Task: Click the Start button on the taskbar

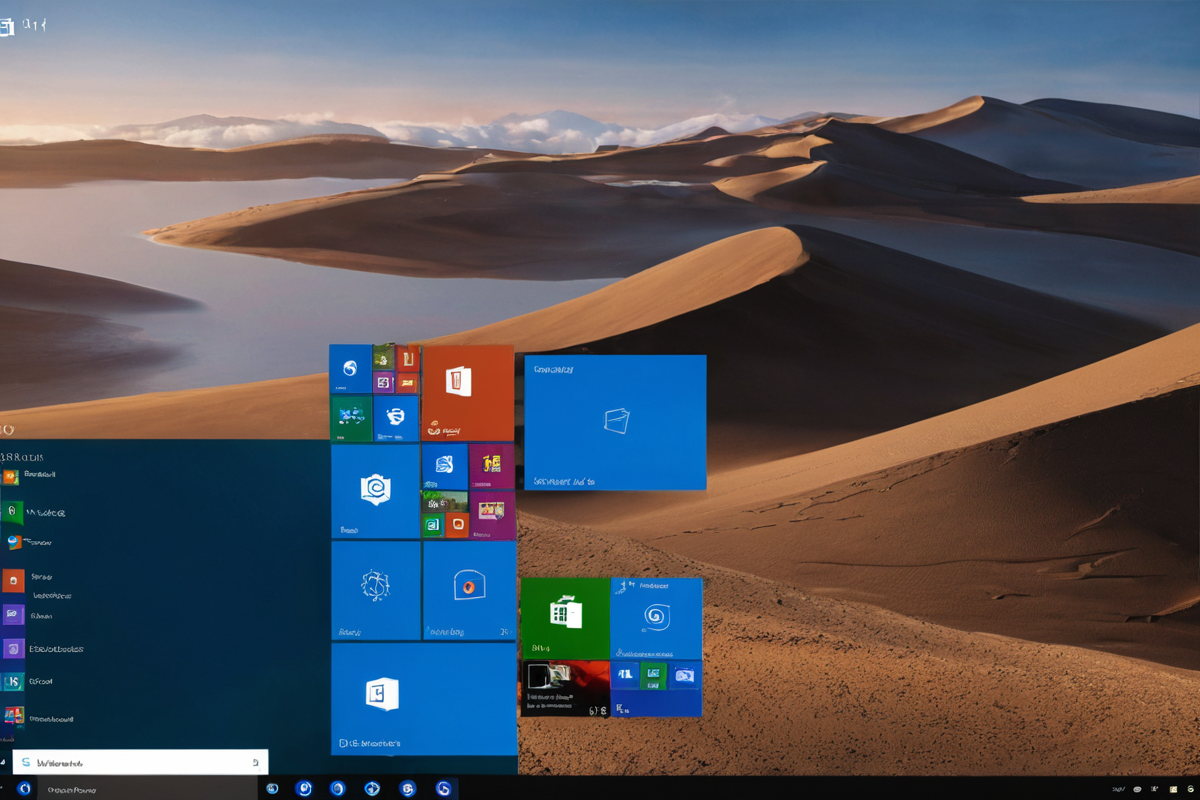Action: click(x=24, y=788)
